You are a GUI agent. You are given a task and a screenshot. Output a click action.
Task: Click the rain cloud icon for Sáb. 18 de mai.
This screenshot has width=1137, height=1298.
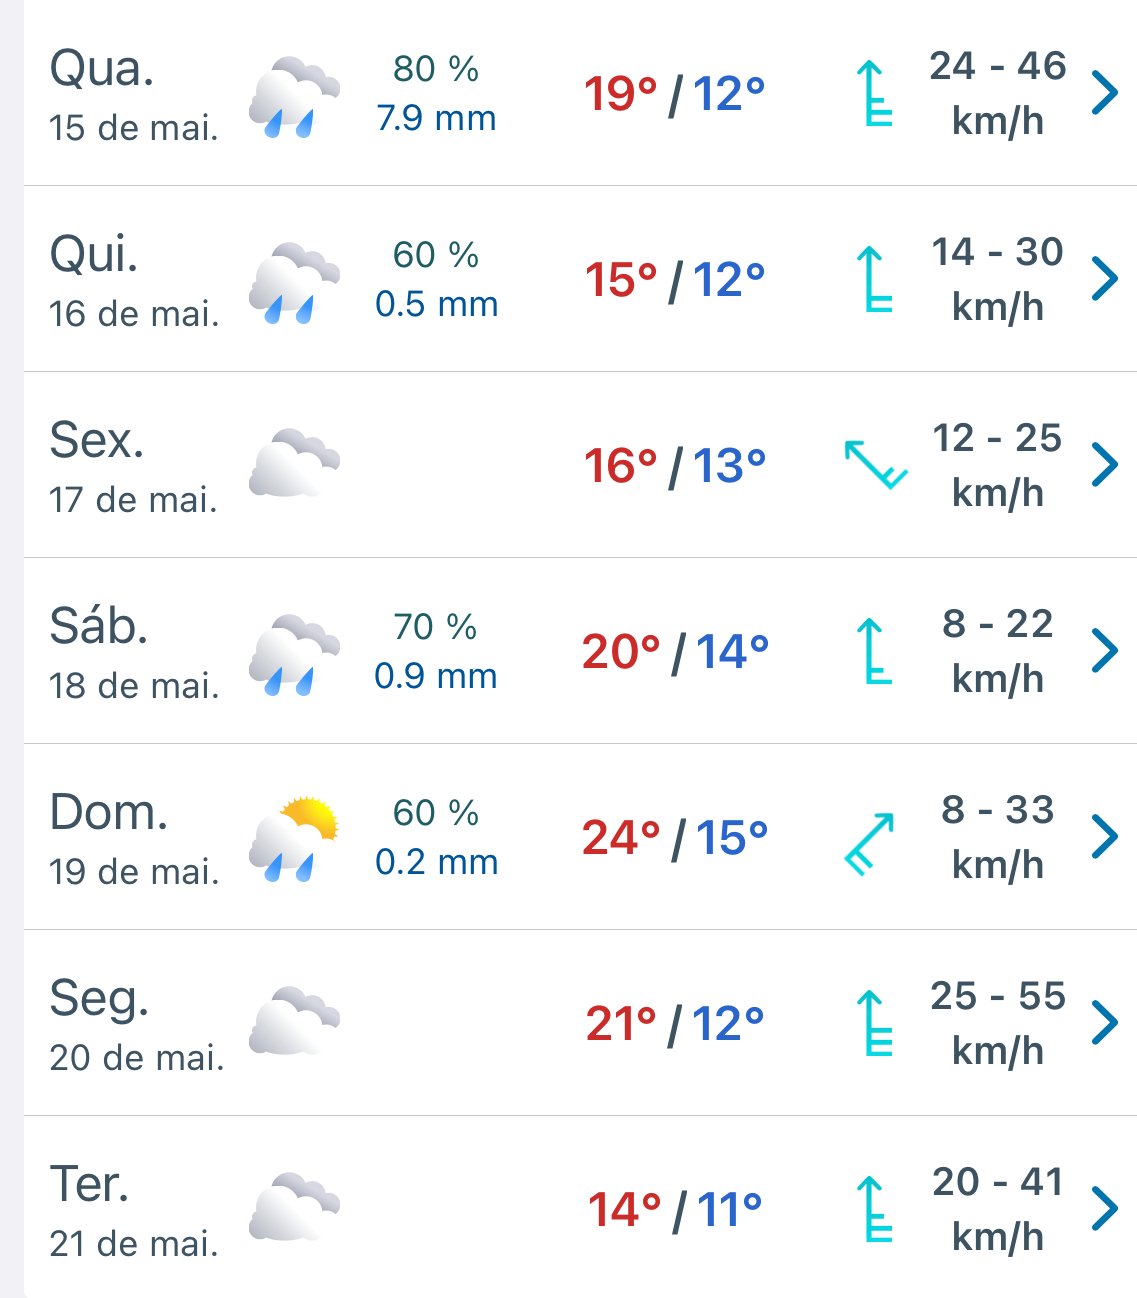point(294,654)
